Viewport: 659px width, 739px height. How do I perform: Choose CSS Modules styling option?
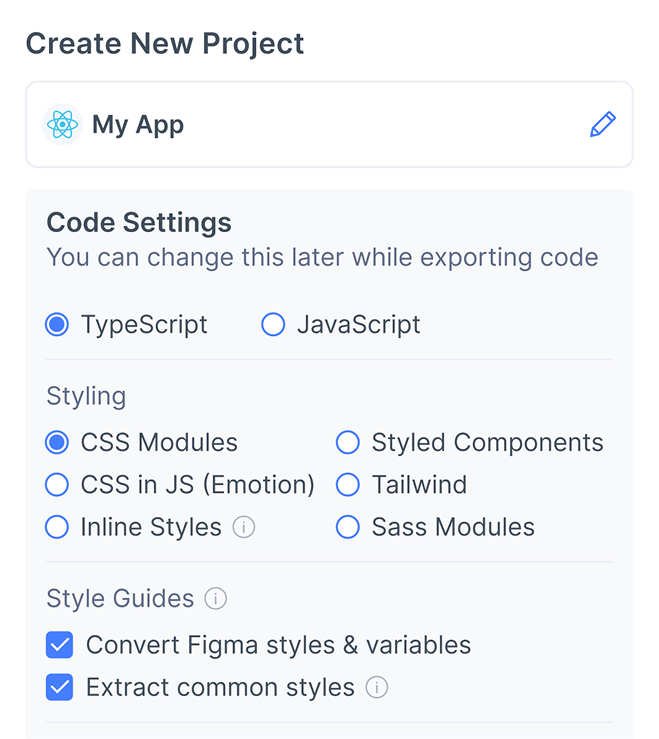(x=57, y=443)
